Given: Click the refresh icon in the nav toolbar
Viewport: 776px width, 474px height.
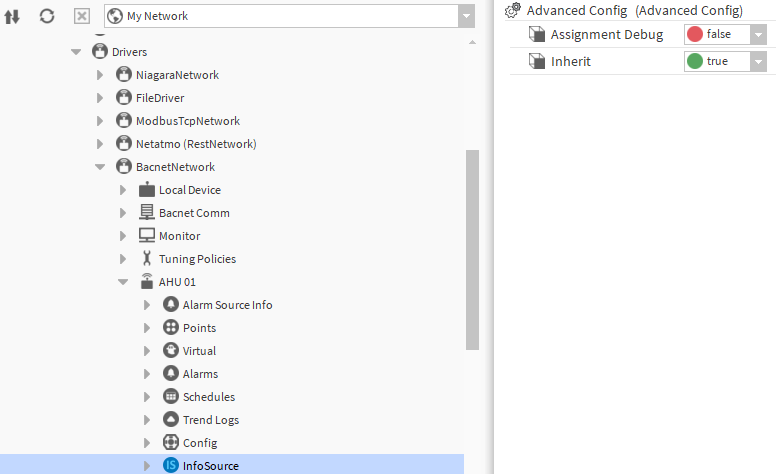Looking at the screenshot, I should click(x=47, y=16).
